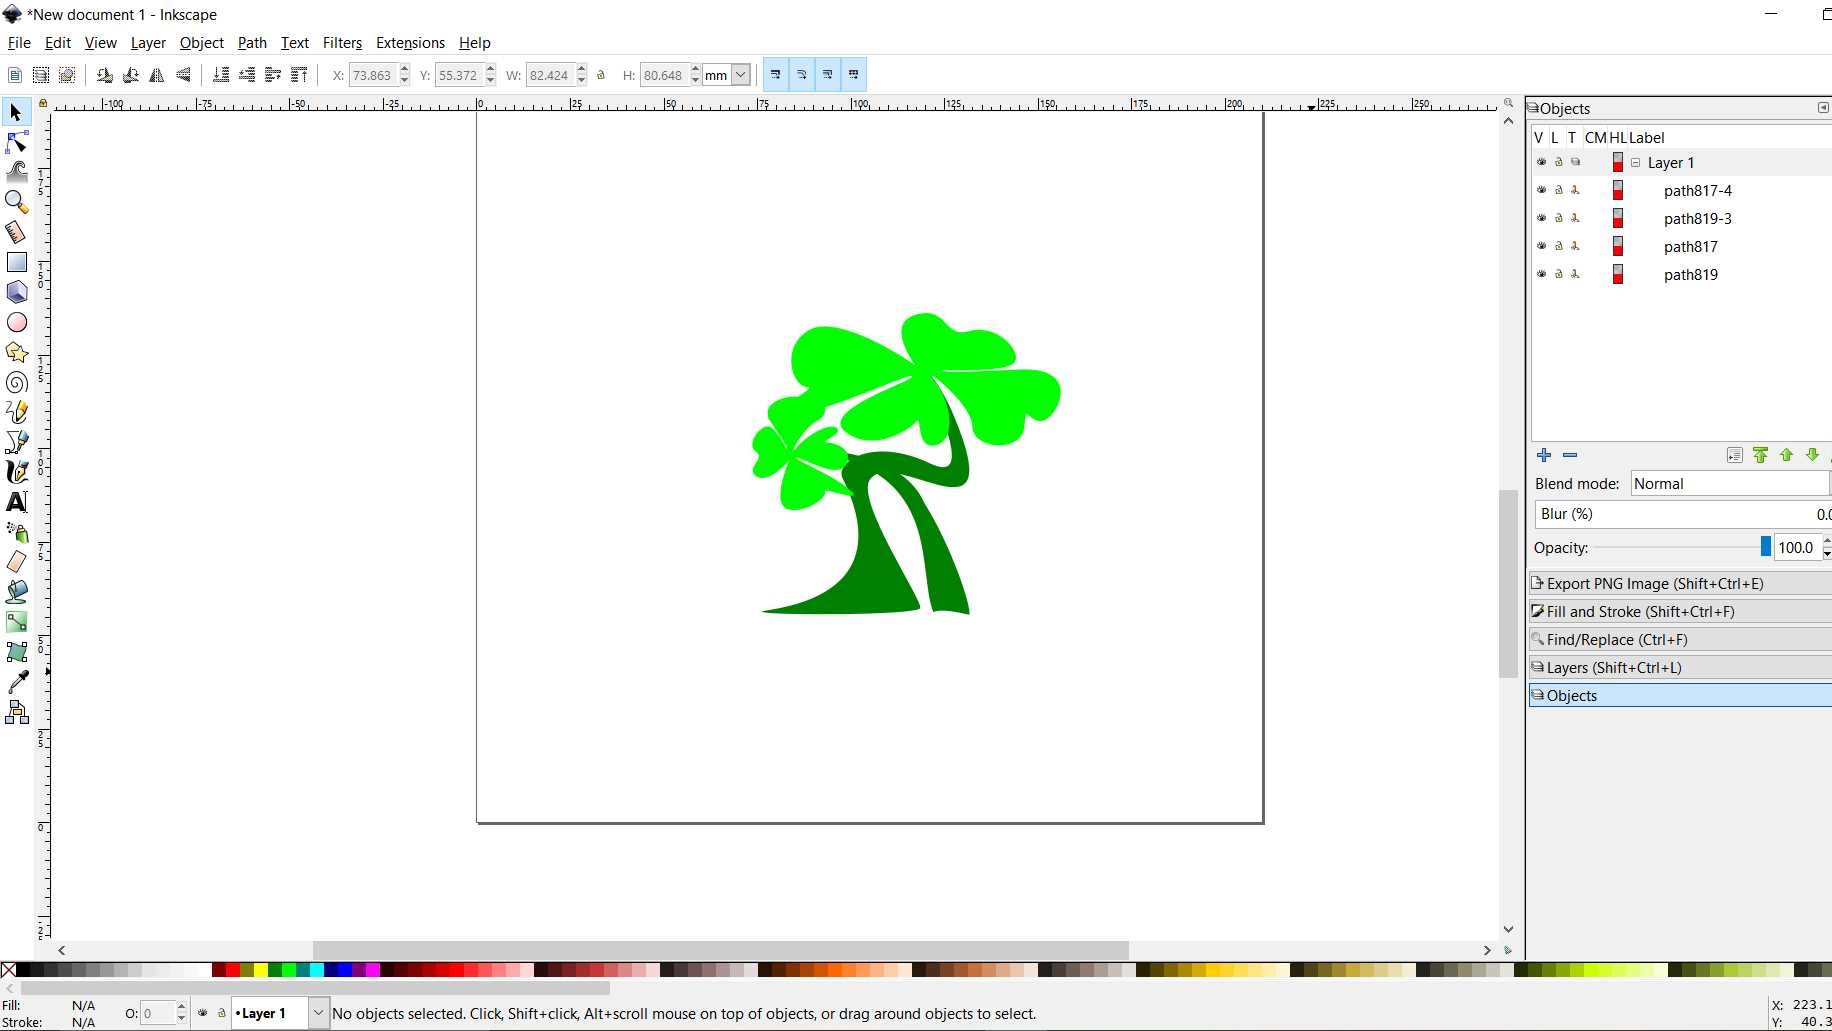The height and width of the screenshot is (1031, 1832).
Task: Select path819-3 in Objects list
Action: (x=1698, y=219)
